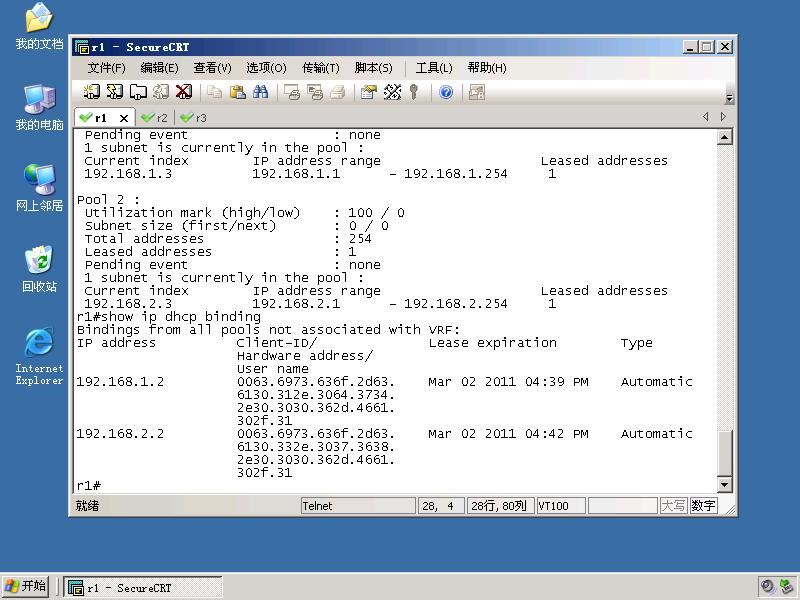Open the 查看(V) menu
Viewport: 800px width, 600px height.
point(212,68)
